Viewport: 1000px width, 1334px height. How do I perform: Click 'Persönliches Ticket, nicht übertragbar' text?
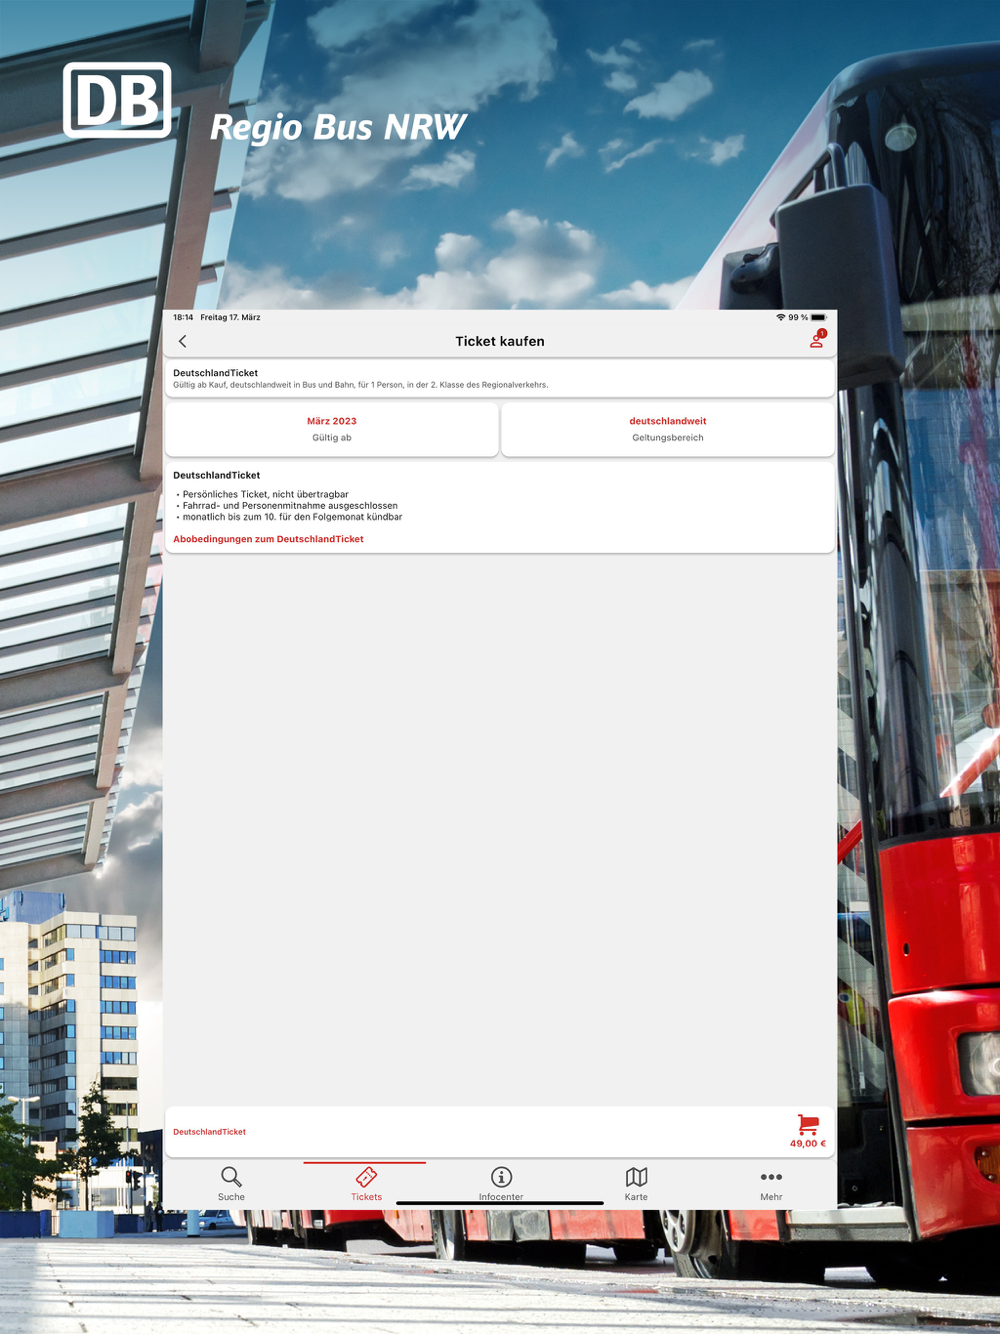click(265, 494)
